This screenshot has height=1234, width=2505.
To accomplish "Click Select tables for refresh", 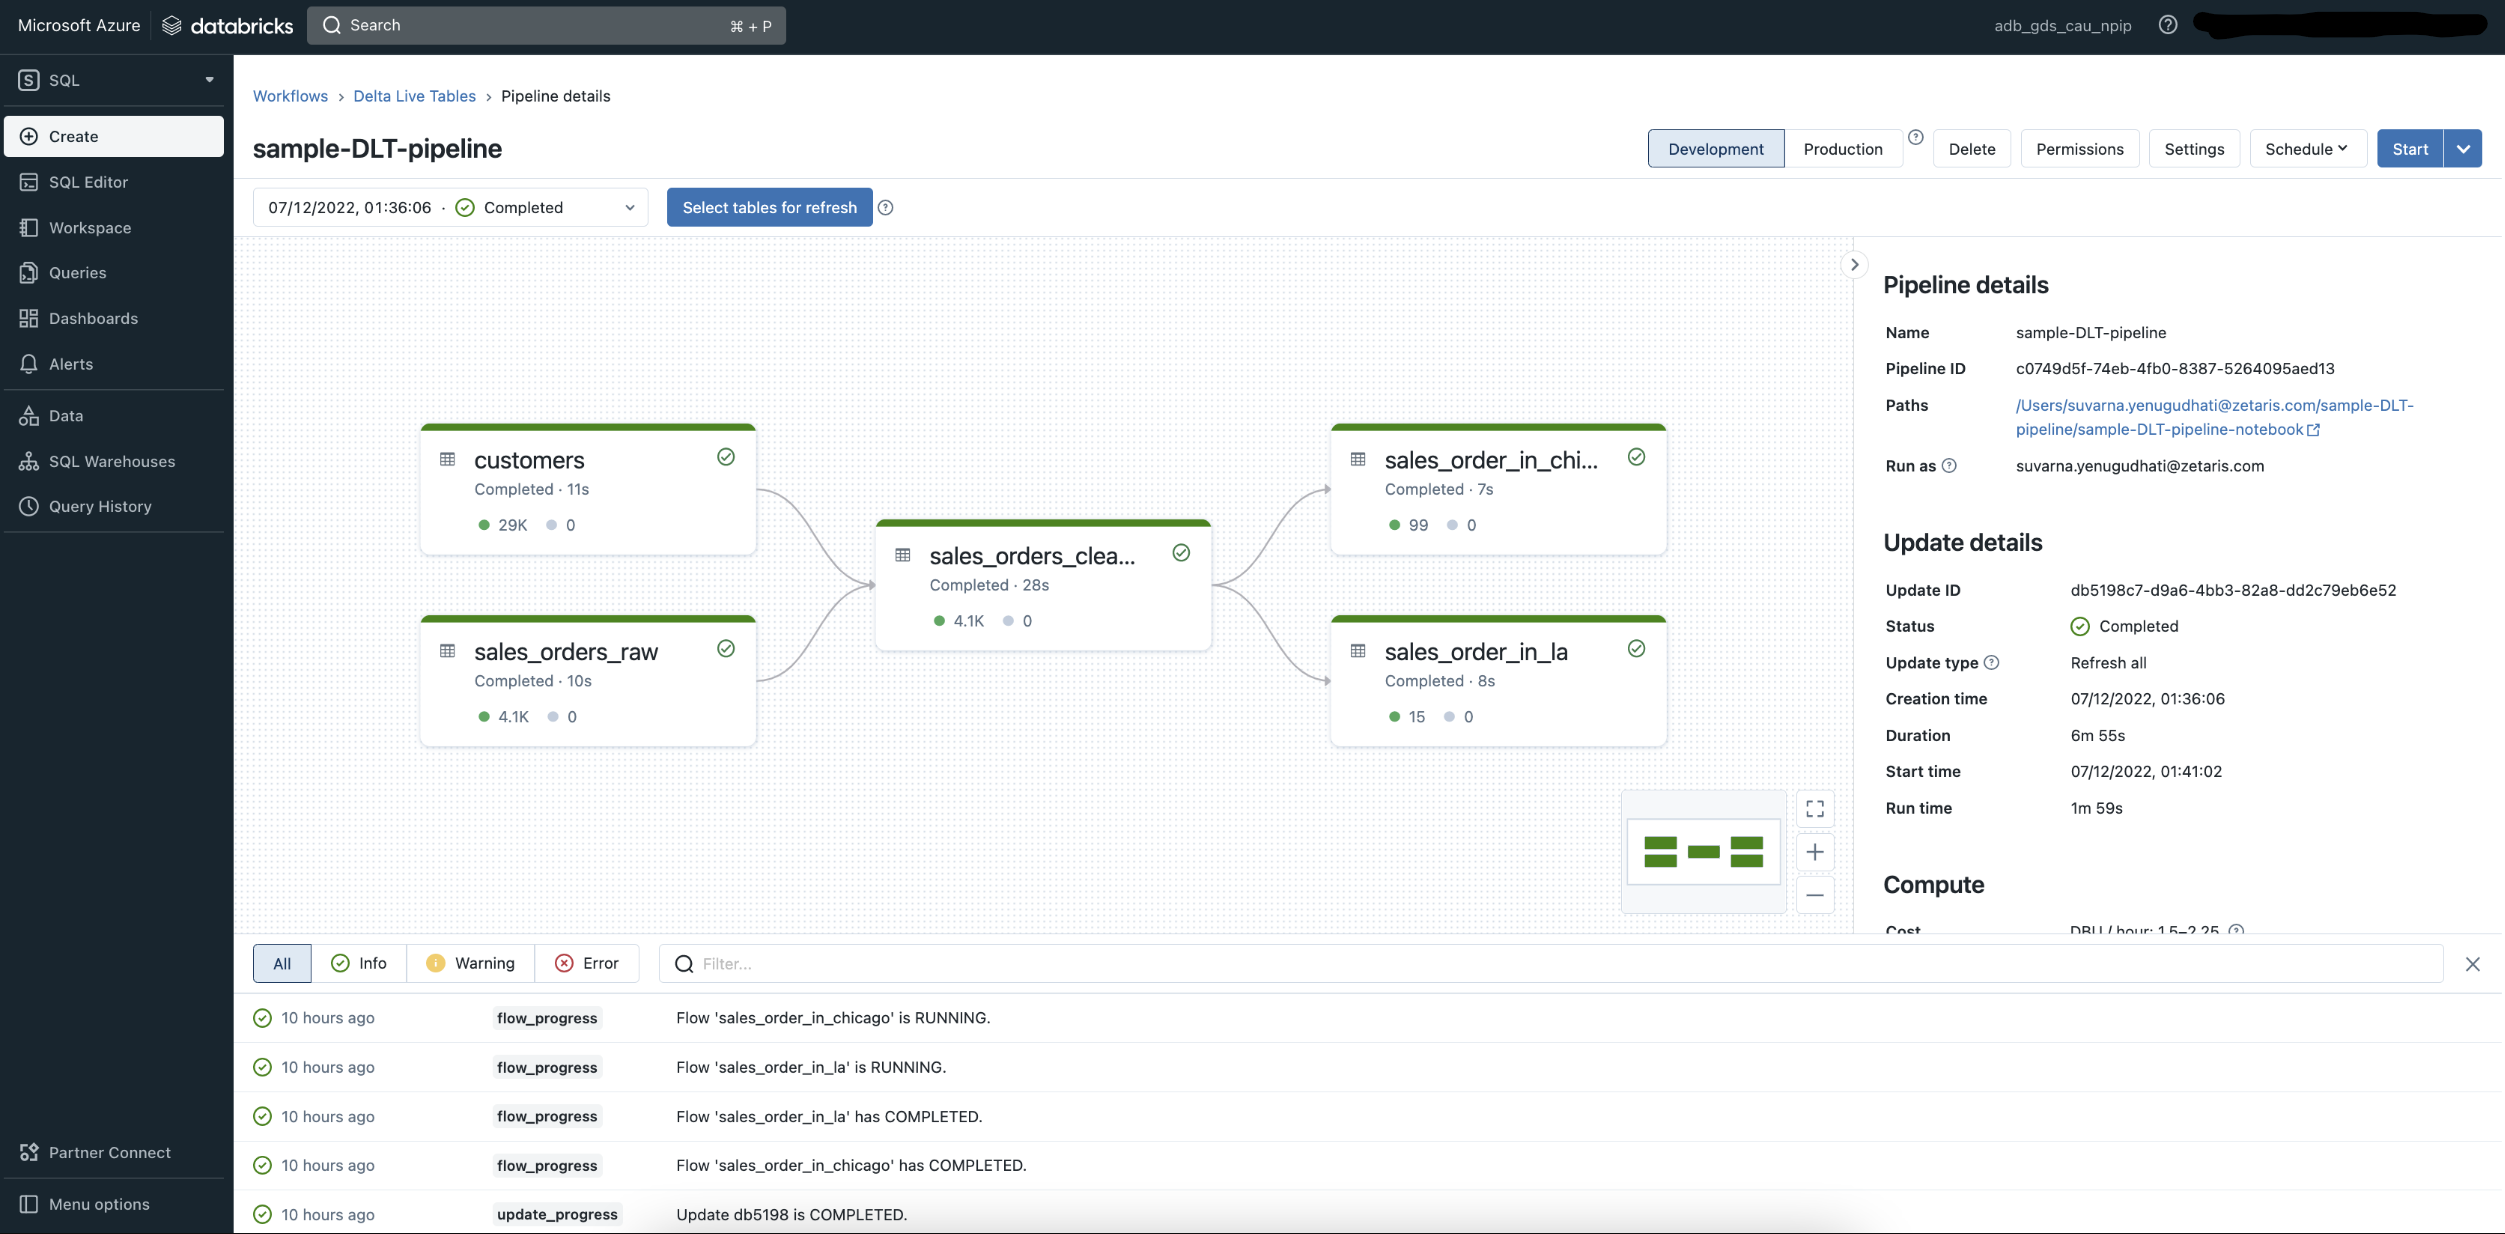I will click(768, 207).
